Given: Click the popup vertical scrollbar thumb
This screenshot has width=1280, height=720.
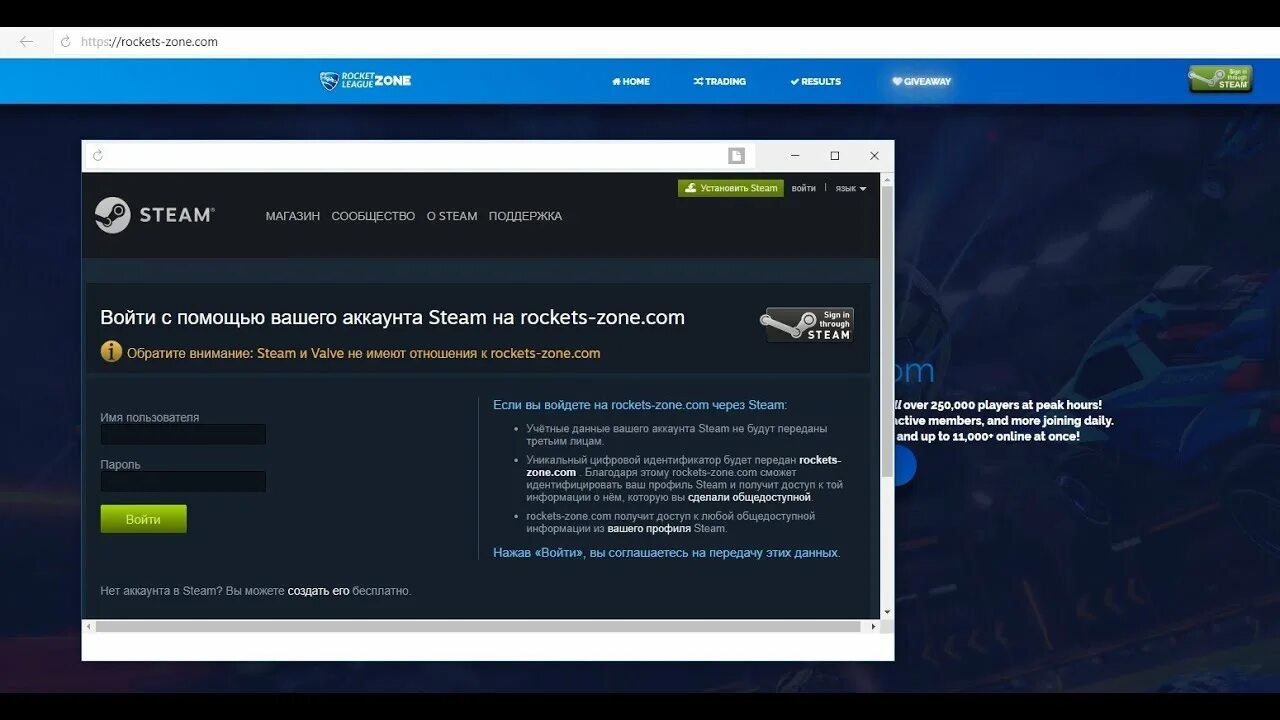Looking at the screenshot, I should pyautogui.click(x=887, y=331).
